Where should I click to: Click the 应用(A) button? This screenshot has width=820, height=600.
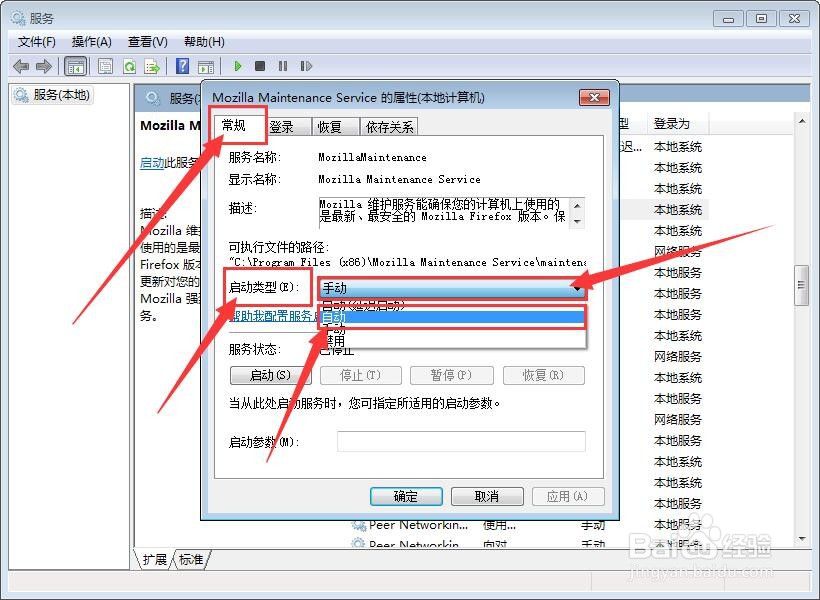(568, 496)
